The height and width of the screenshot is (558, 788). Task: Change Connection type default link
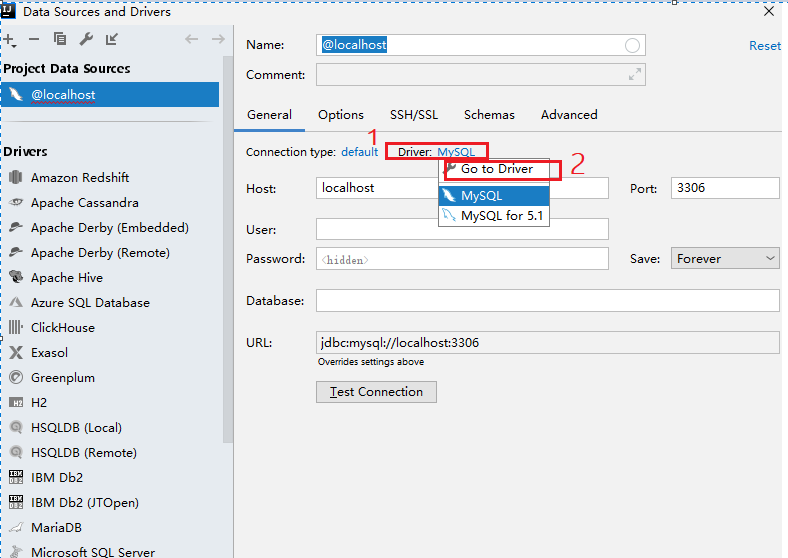click(x=359, y=152)
